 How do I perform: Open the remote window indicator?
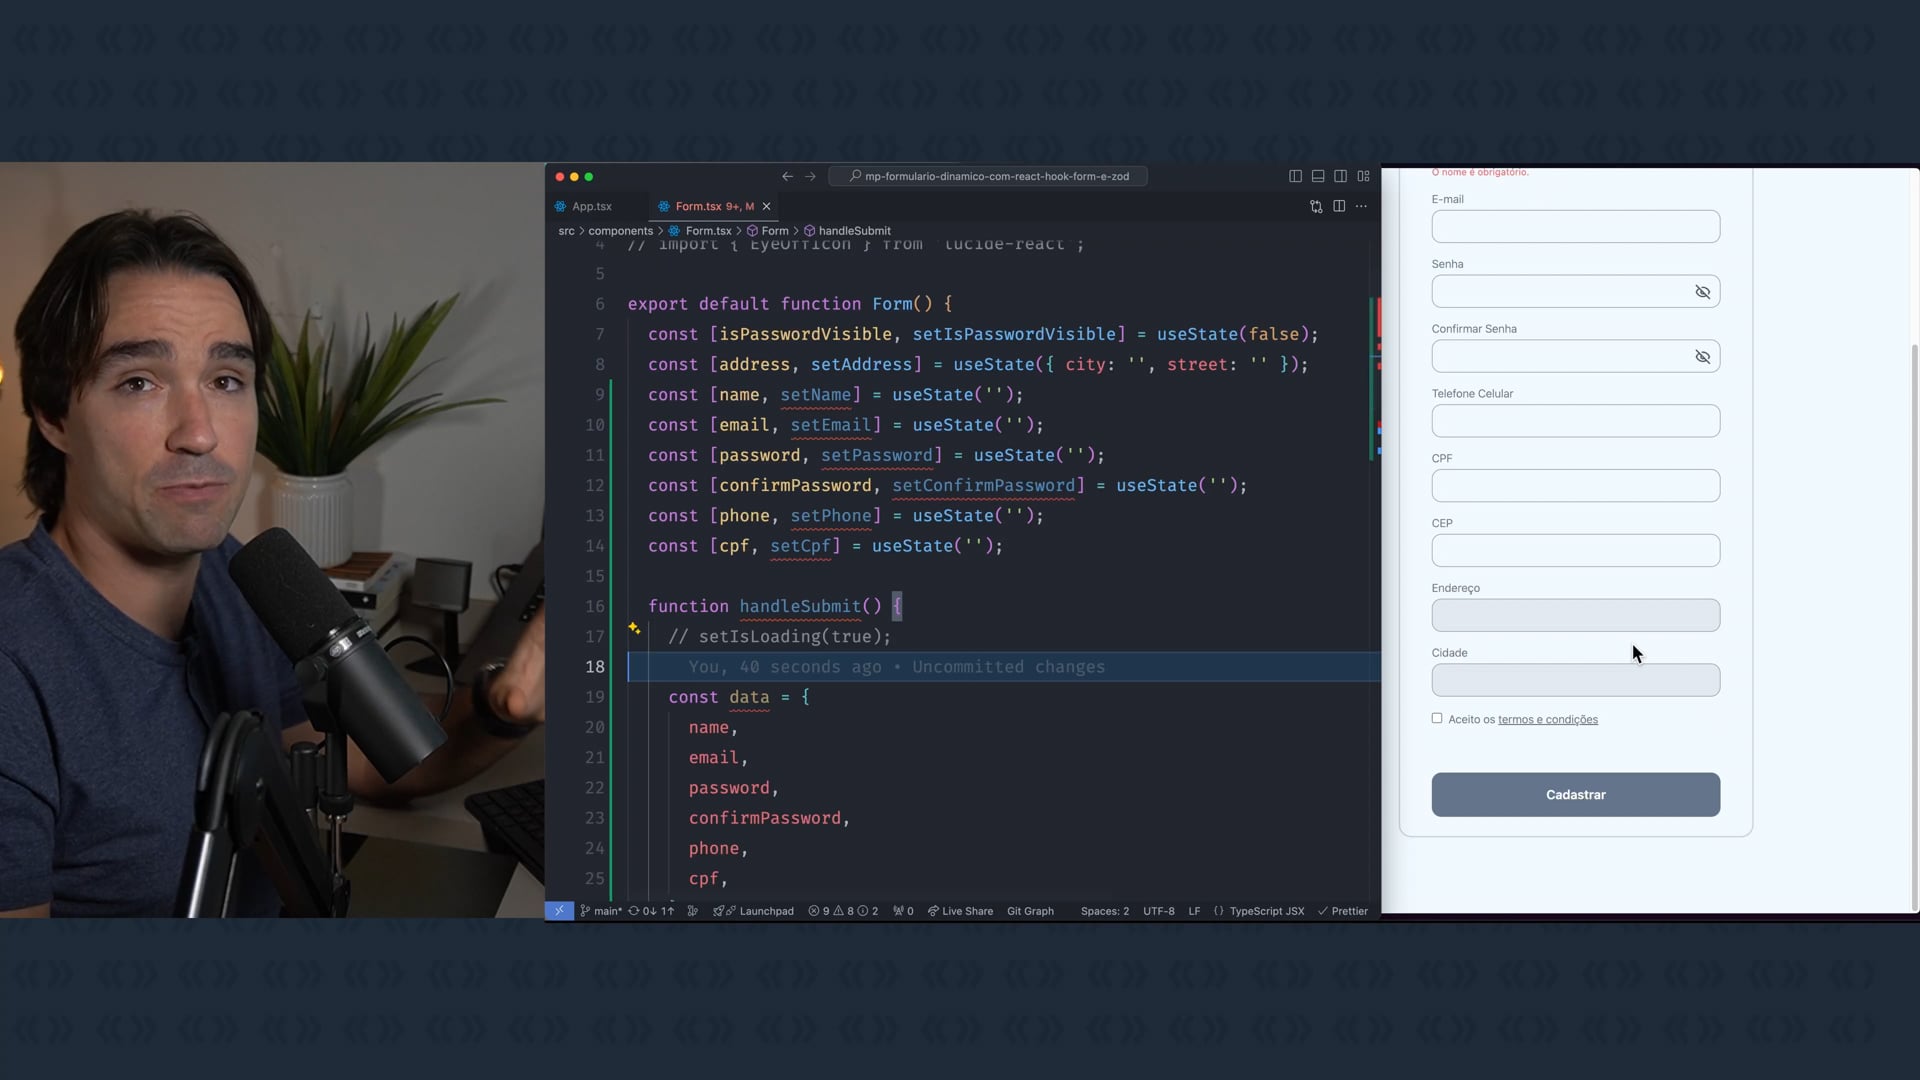point(559,911)
